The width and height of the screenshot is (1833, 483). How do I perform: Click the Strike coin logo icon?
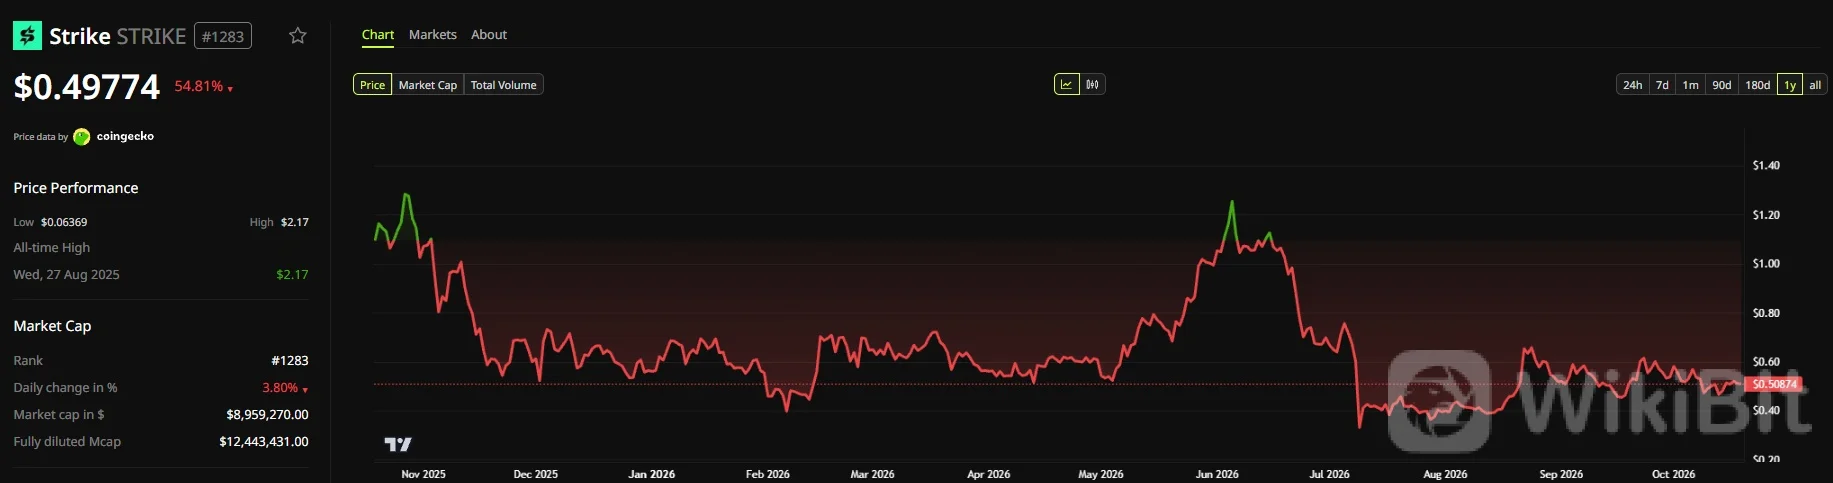(27, 36)
